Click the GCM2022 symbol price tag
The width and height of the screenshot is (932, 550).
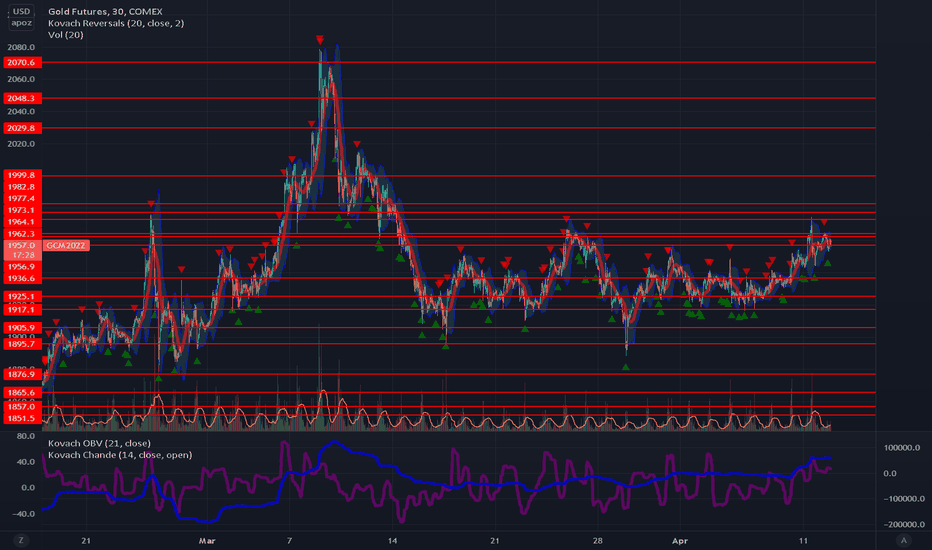point(66,245)
